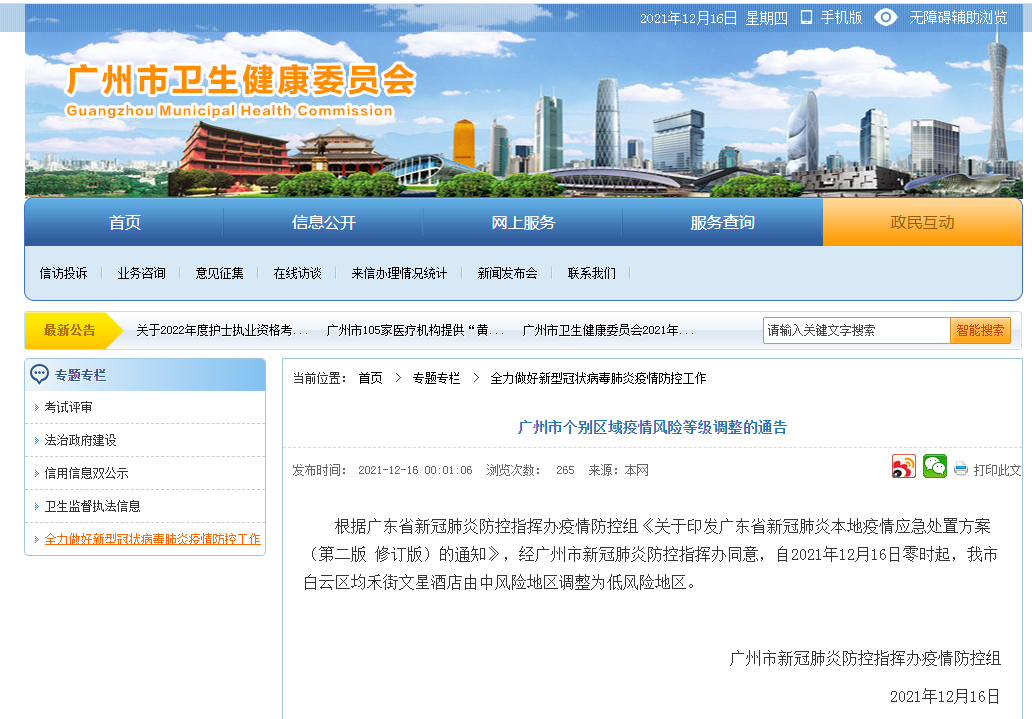Screen dimensions: 1032x719
Task: Click source text 来源:本网
Action: (x=619, y=470)
